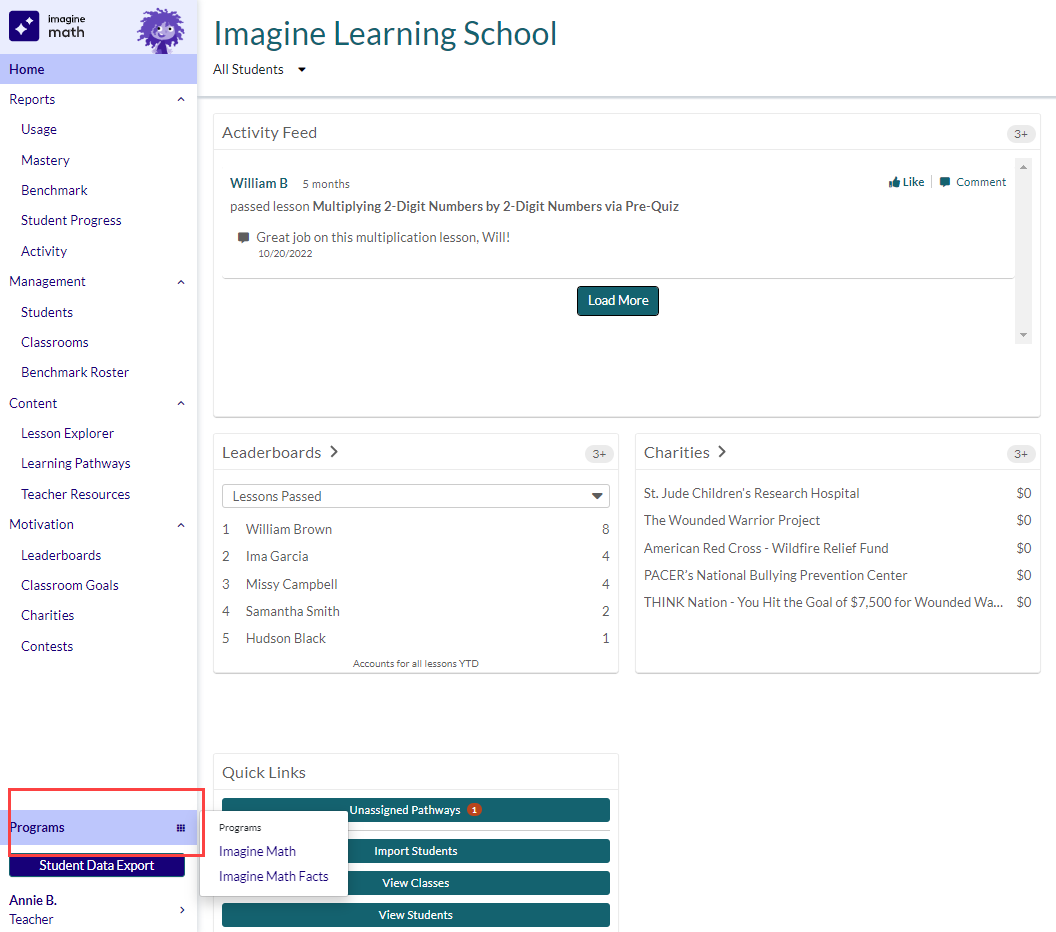
Task: Open the Benchmark report
Action: [54, 191]
